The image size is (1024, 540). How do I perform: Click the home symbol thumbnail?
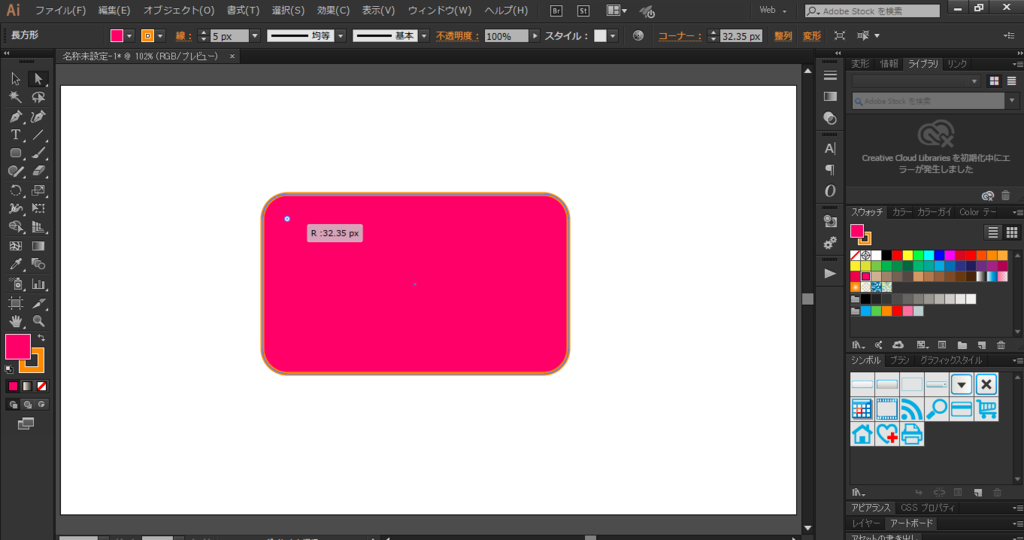coord(862,434)
